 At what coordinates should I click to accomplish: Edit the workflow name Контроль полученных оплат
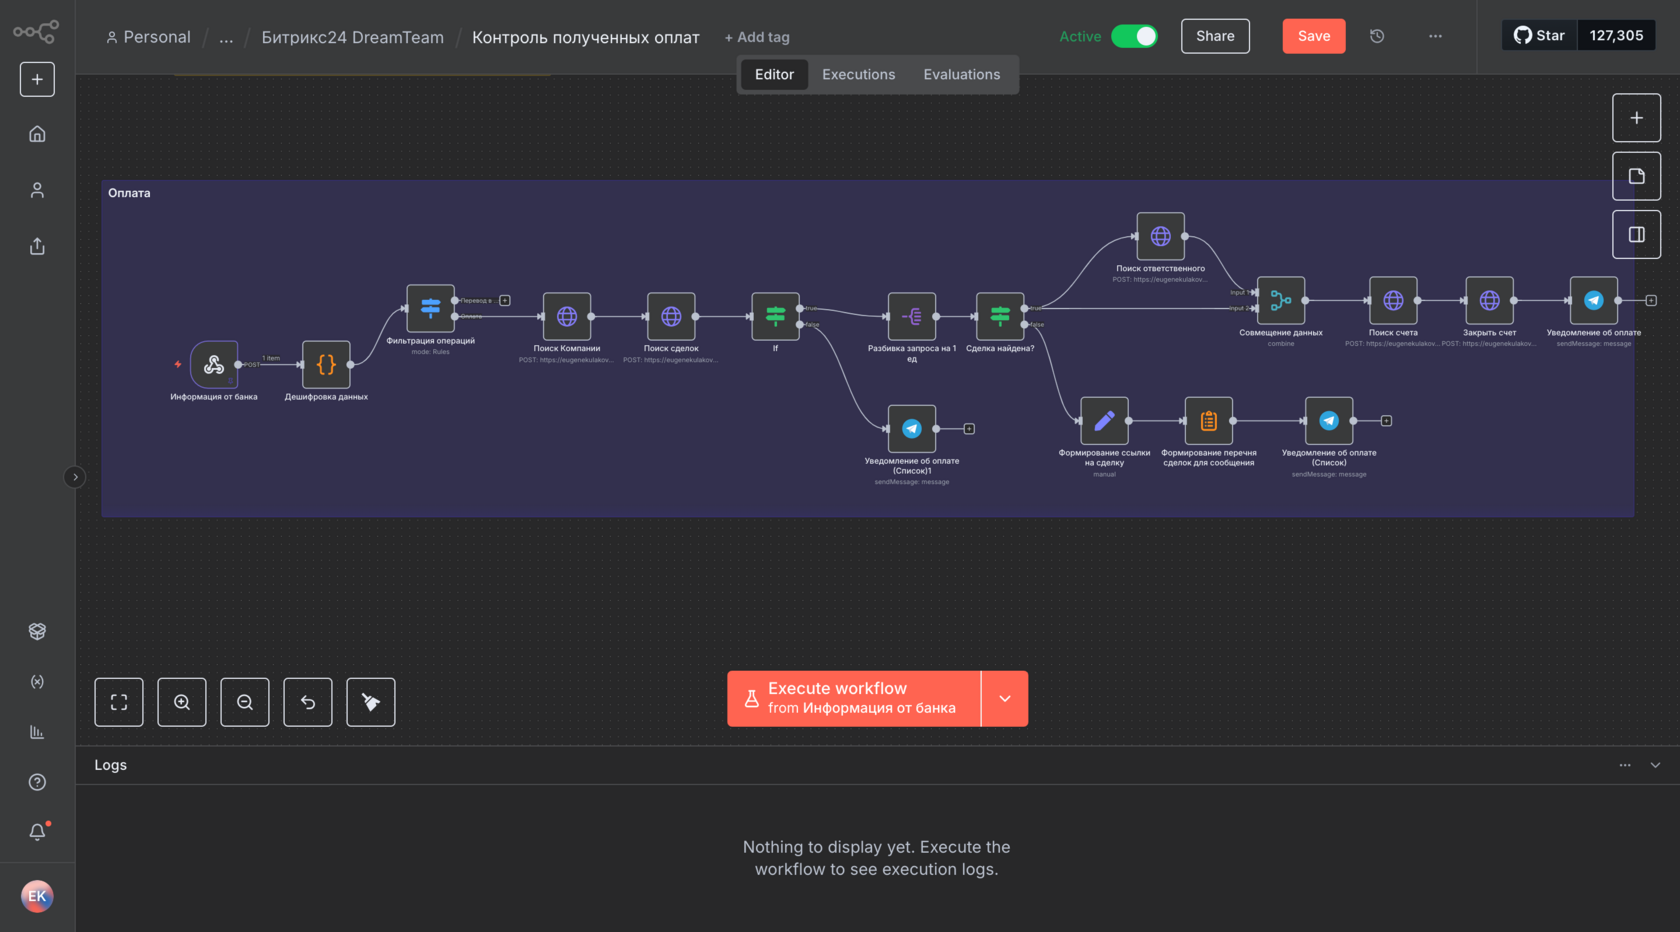coord(586,37)
